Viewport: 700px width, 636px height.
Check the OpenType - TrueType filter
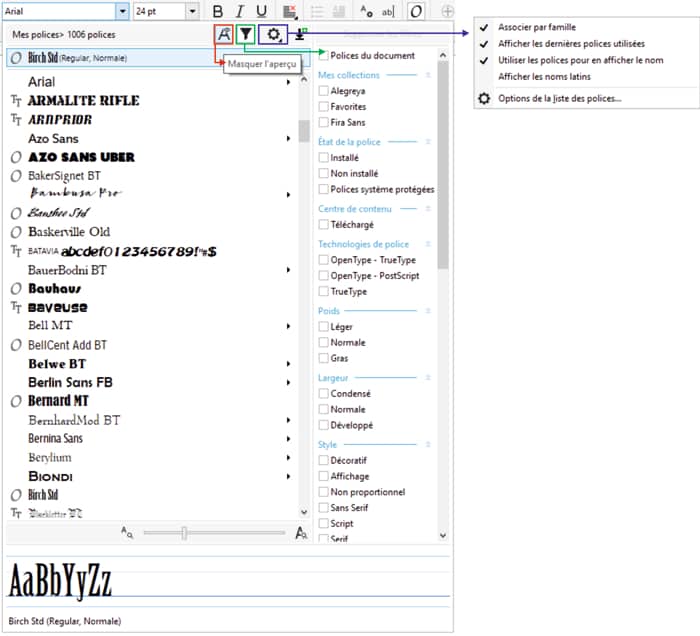pos(323,260)
